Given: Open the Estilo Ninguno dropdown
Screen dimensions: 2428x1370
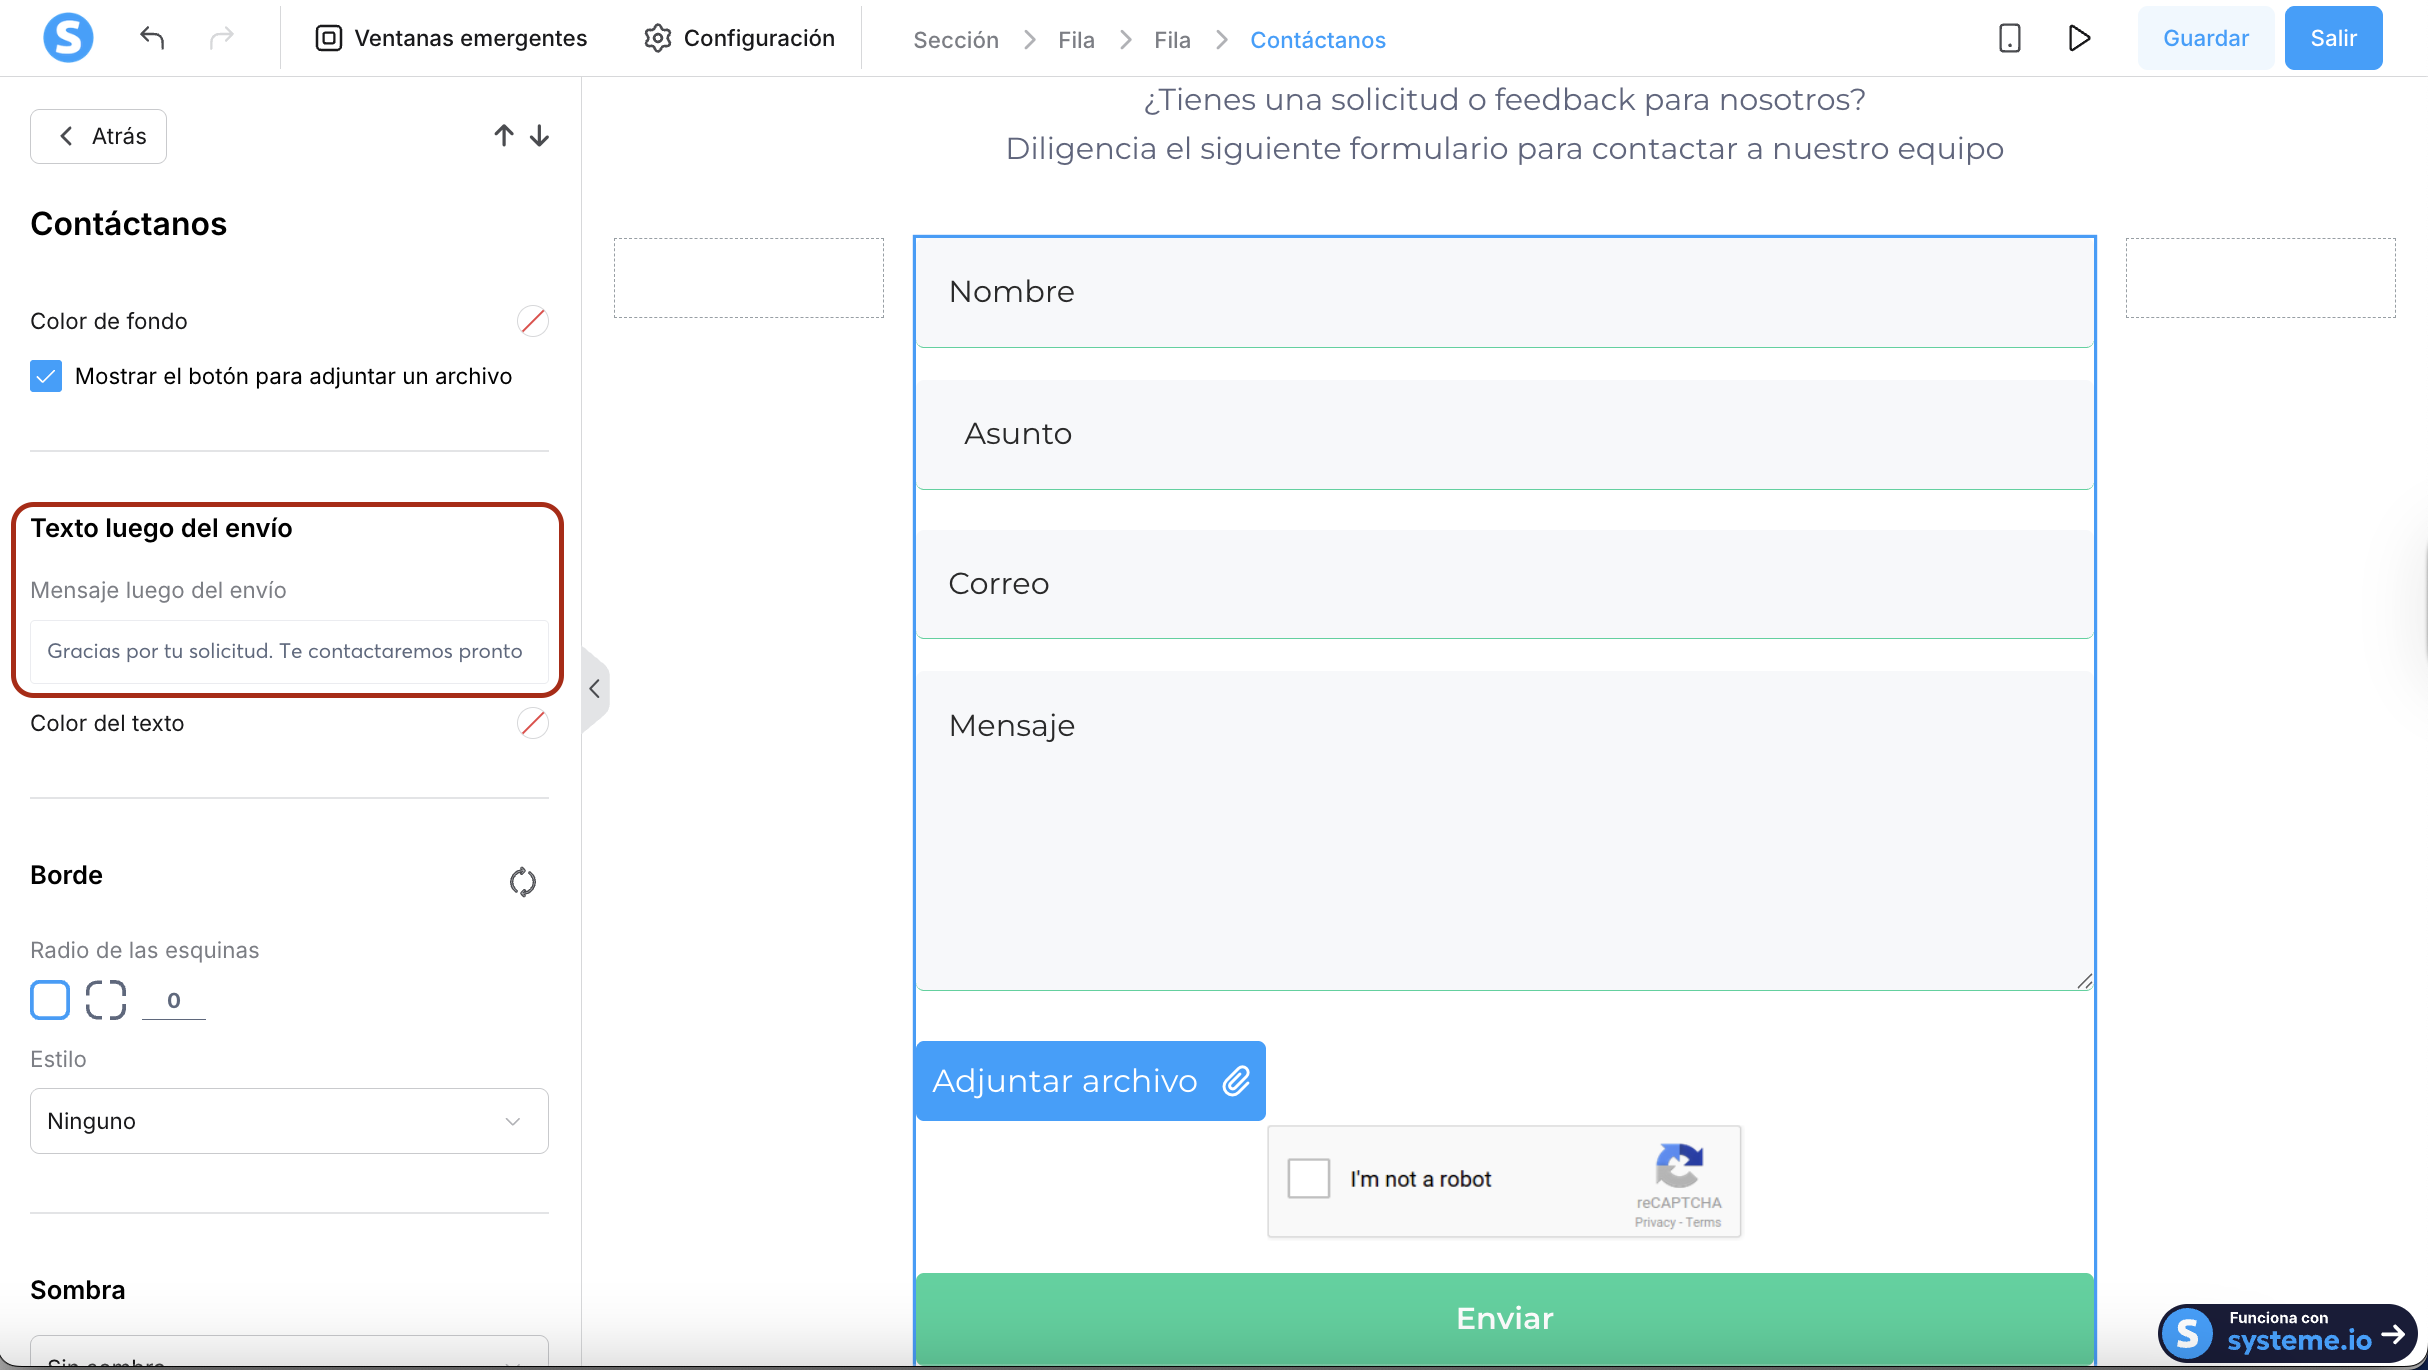Looking at the screenshot, I should 289,1120.
